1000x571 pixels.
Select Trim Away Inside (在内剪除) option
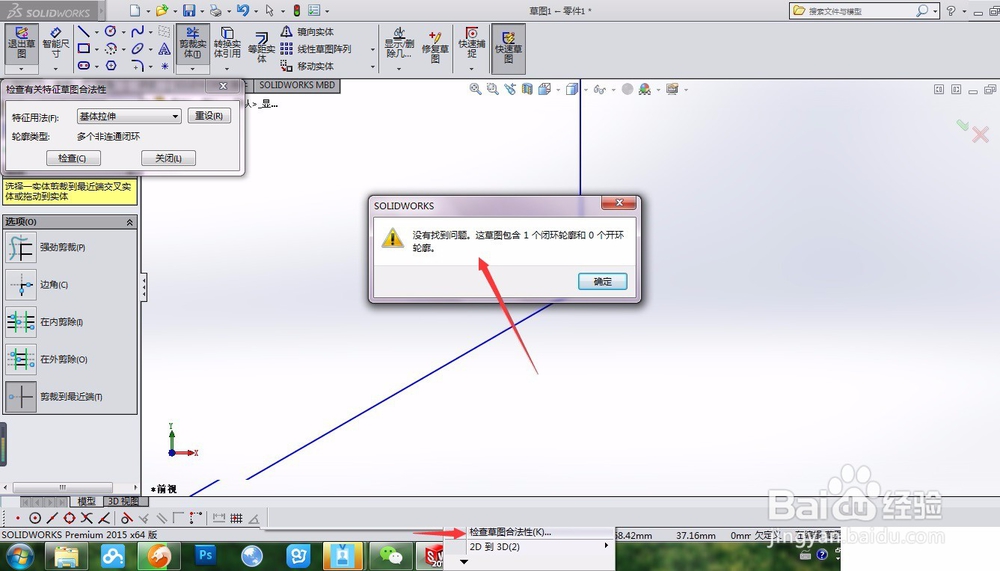(45, 322)
